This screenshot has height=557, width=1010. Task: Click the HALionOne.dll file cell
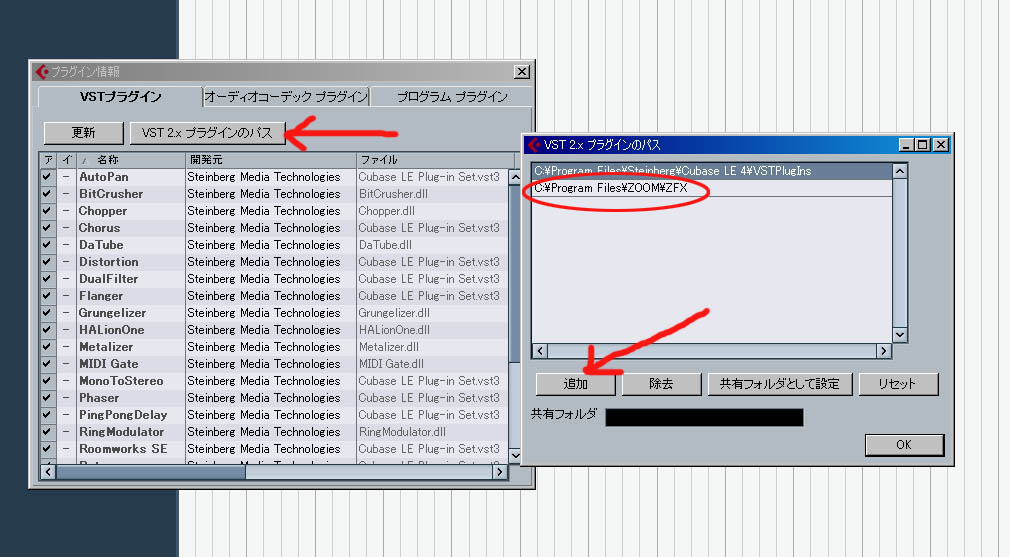pos(394,330)
